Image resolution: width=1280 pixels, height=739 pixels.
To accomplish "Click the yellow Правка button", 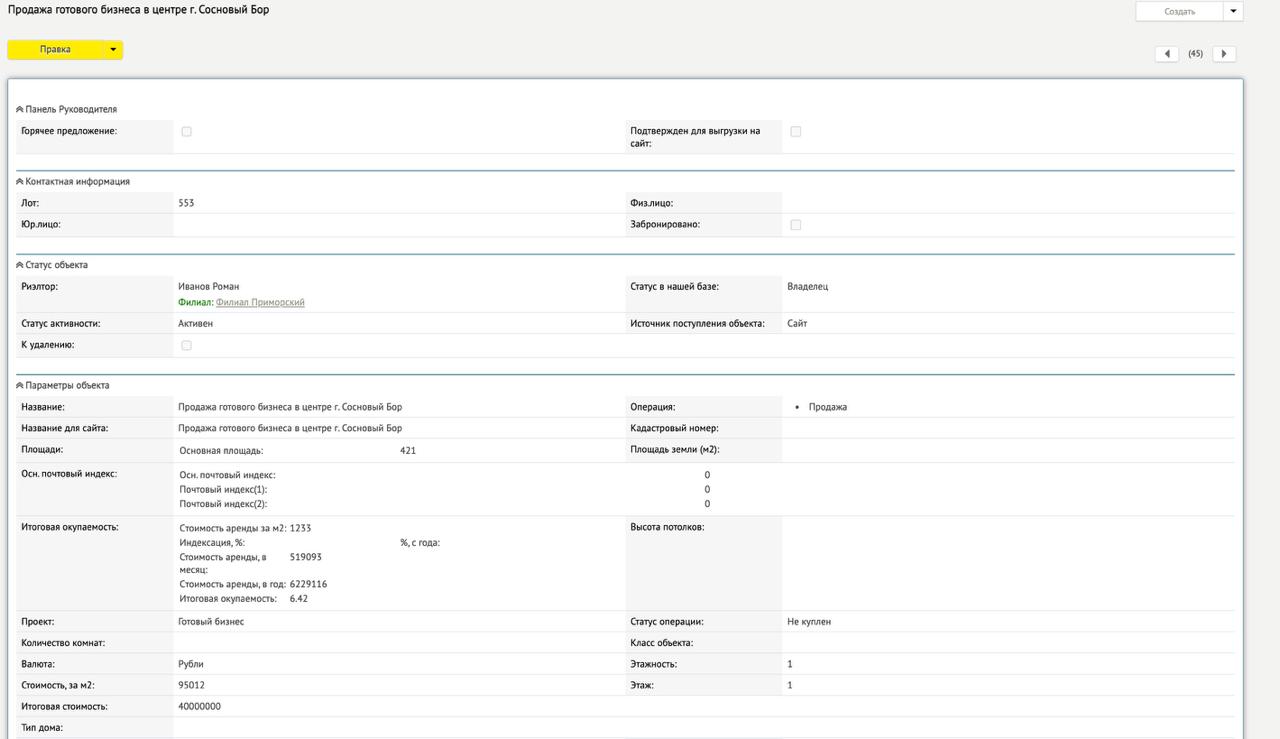I will tap(55, 50).
